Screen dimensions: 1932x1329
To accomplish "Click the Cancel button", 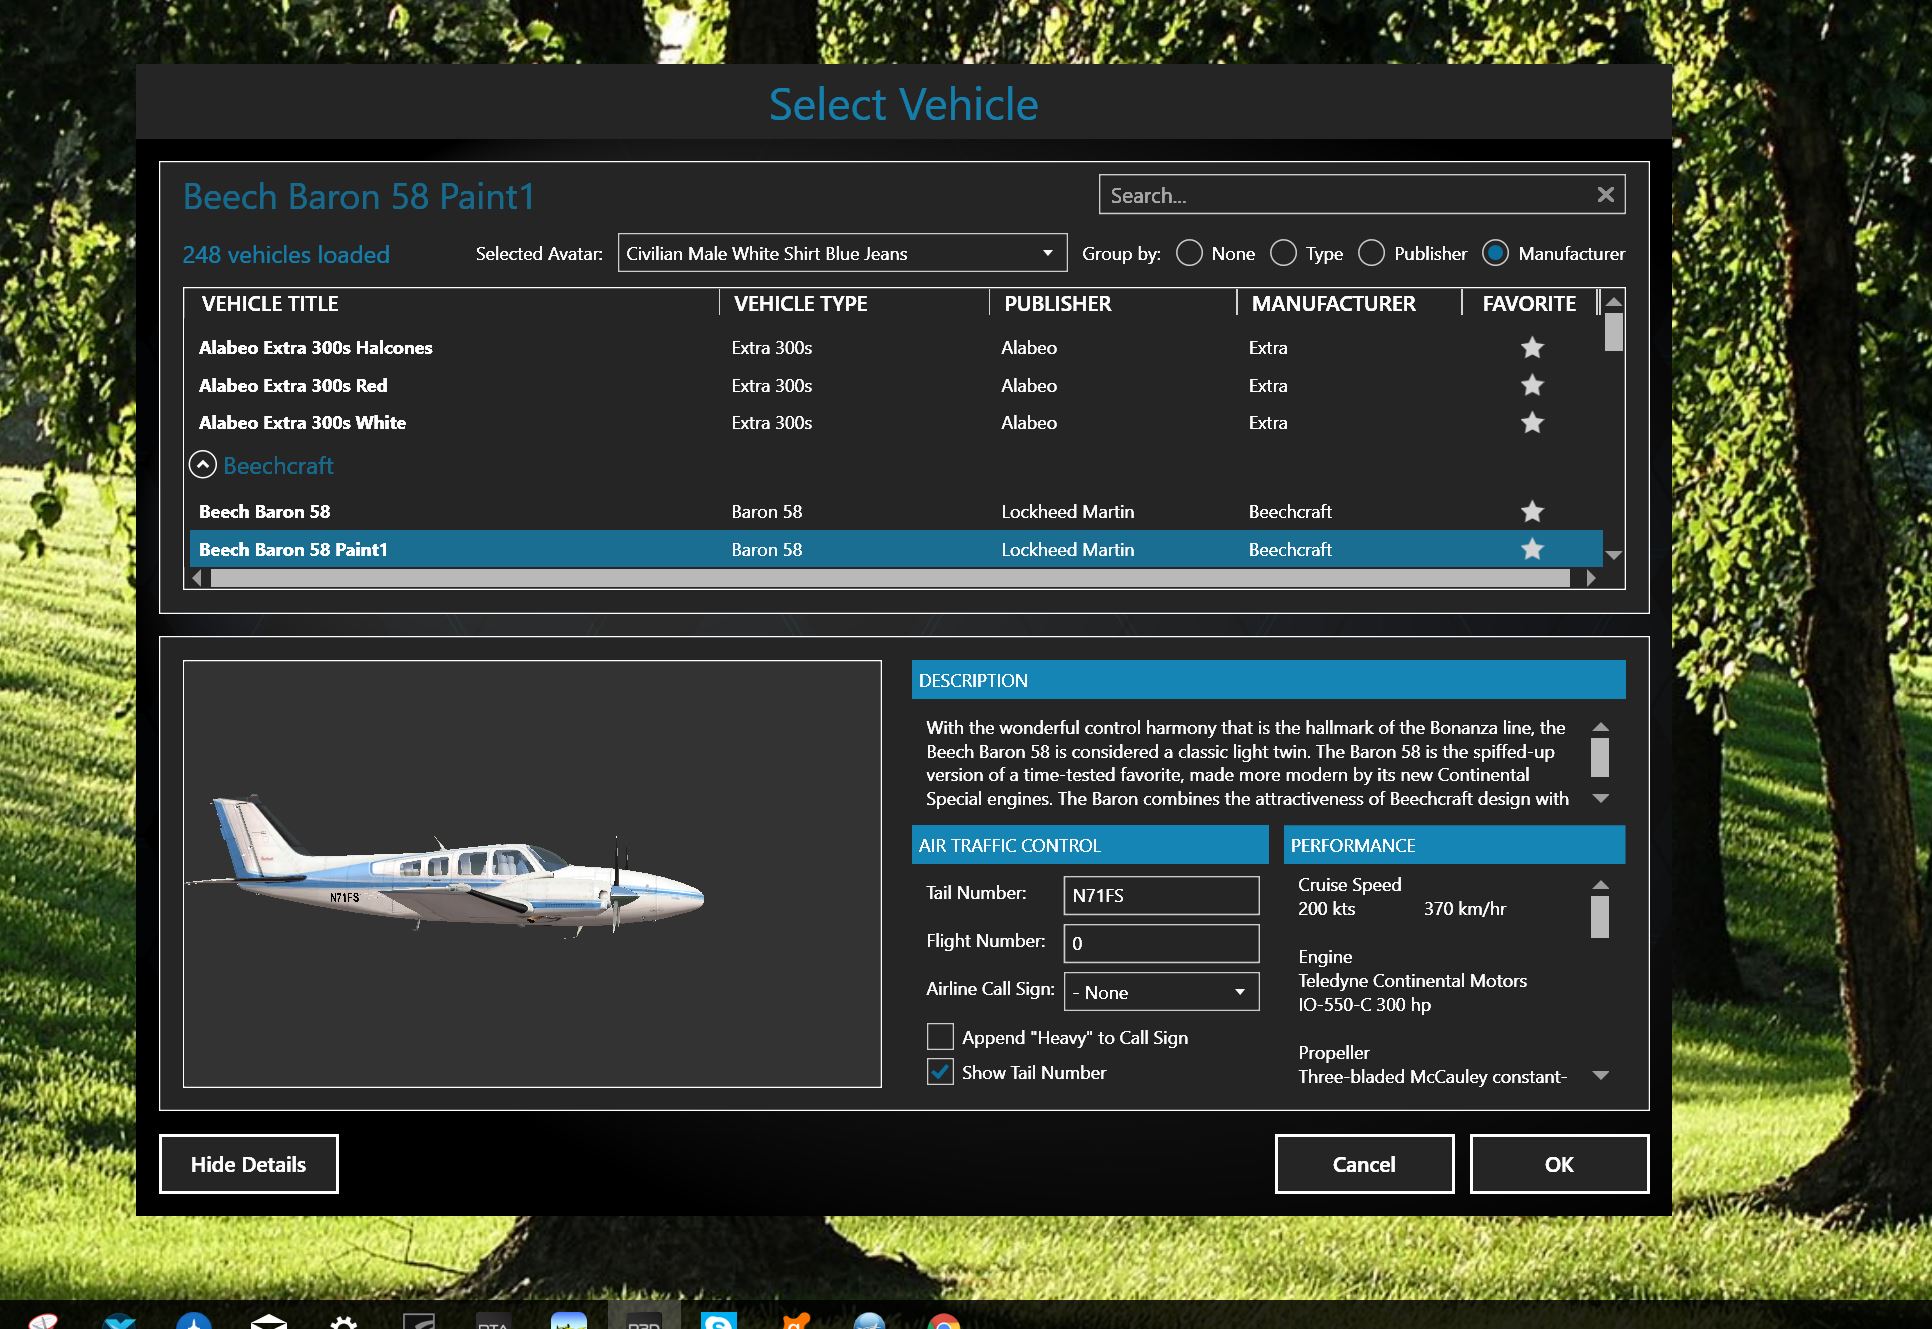I will tap(1364, 1164).
